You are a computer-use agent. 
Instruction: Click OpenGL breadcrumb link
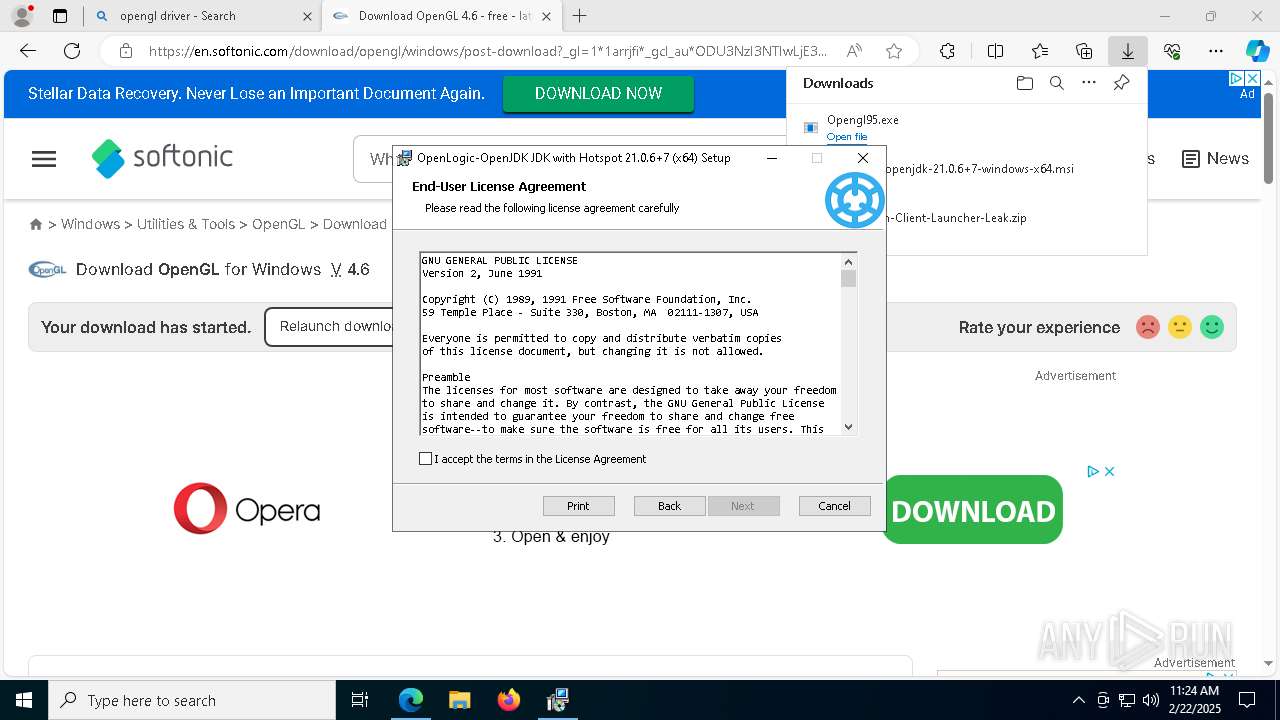pos(278,224)
